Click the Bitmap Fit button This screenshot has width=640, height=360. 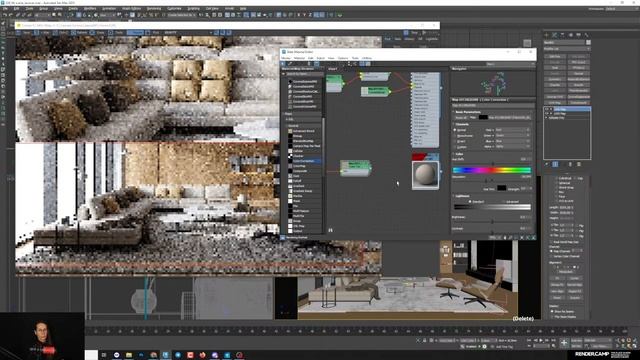pyautogui.click(x=557, y=284)
